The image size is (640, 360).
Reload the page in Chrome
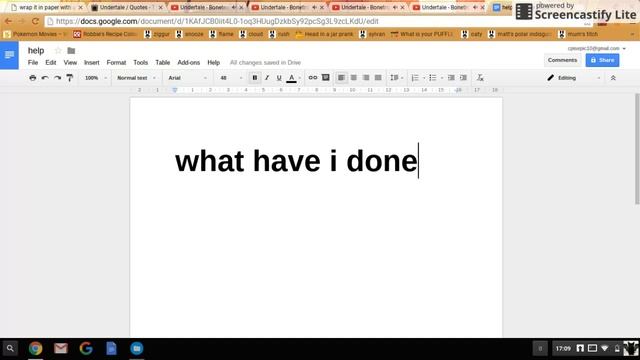36,21
